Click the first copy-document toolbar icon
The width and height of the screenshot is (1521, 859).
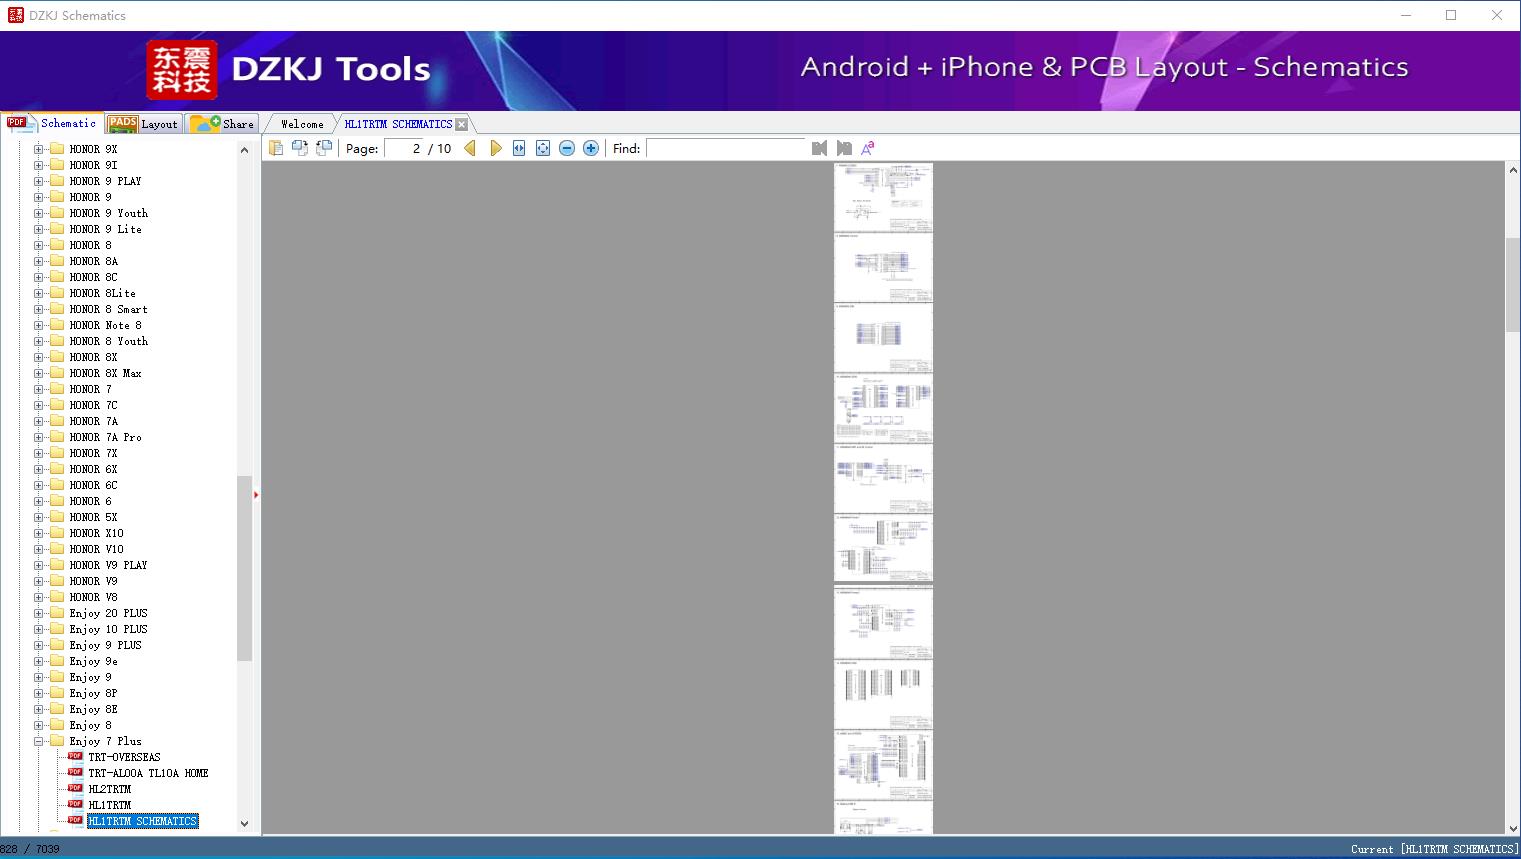click(276, 148)
